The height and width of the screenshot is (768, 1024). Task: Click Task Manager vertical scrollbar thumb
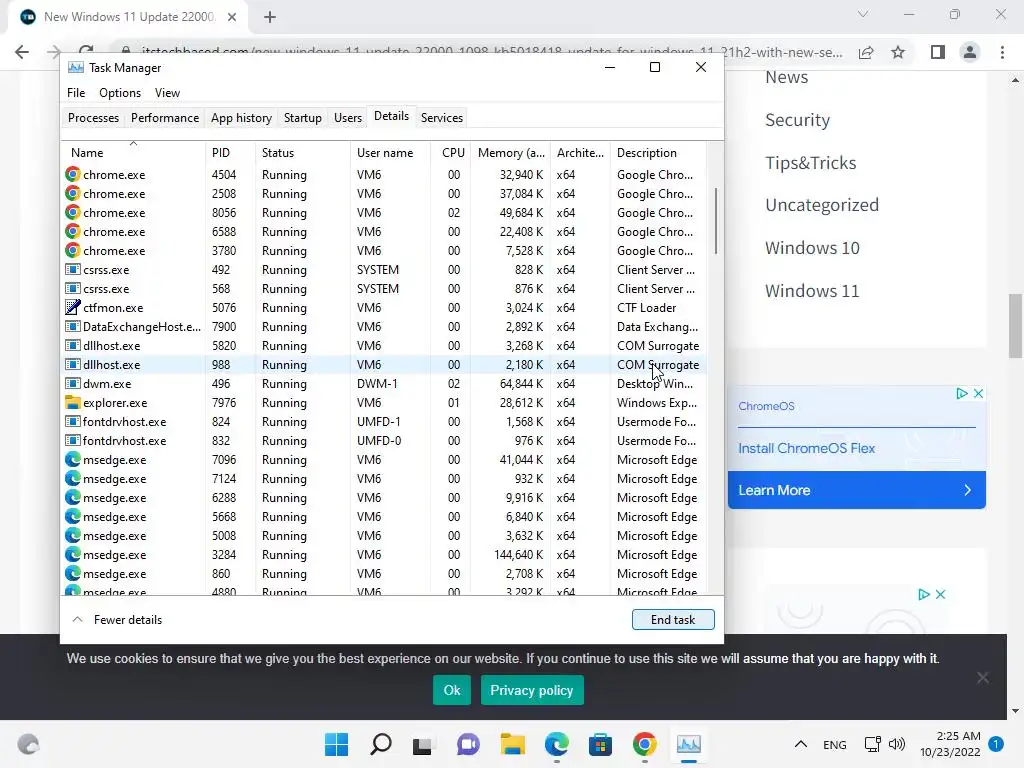(x=716, y=221)
